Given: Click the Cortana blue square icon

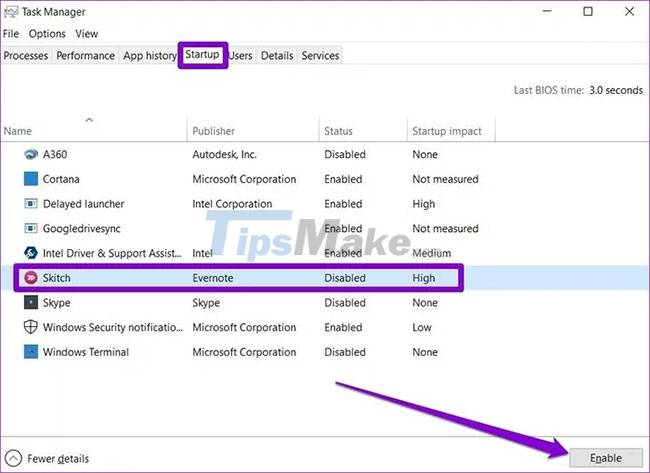Looking at the screenshot, I should [31, 179].
